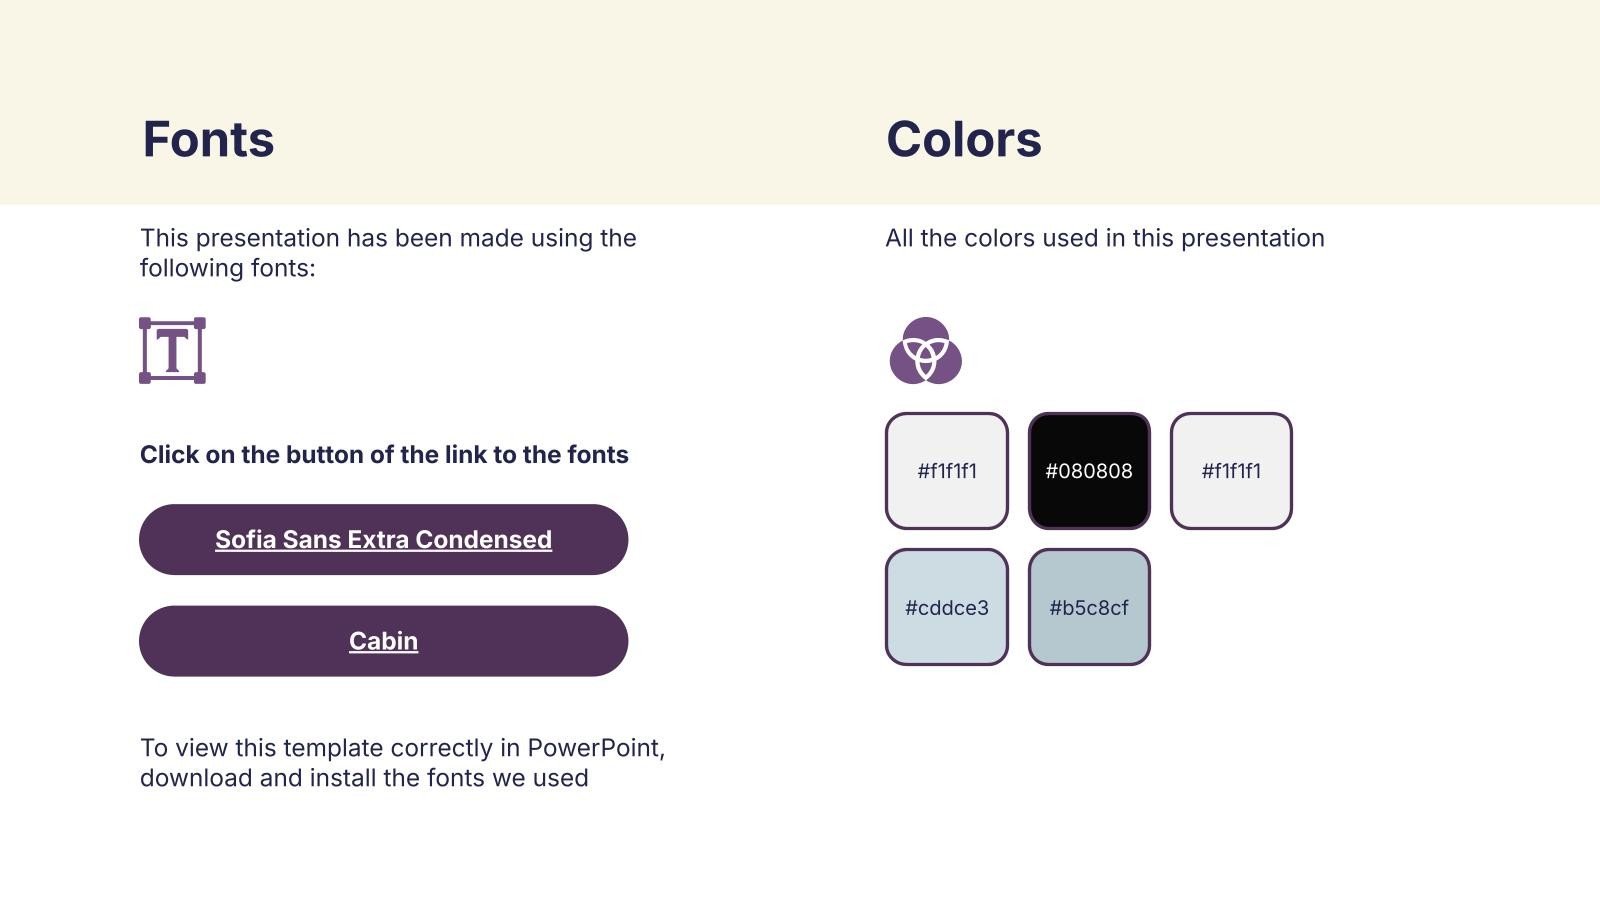Open the Cabin font link button
1600x900 pixels.
point(383,641)
